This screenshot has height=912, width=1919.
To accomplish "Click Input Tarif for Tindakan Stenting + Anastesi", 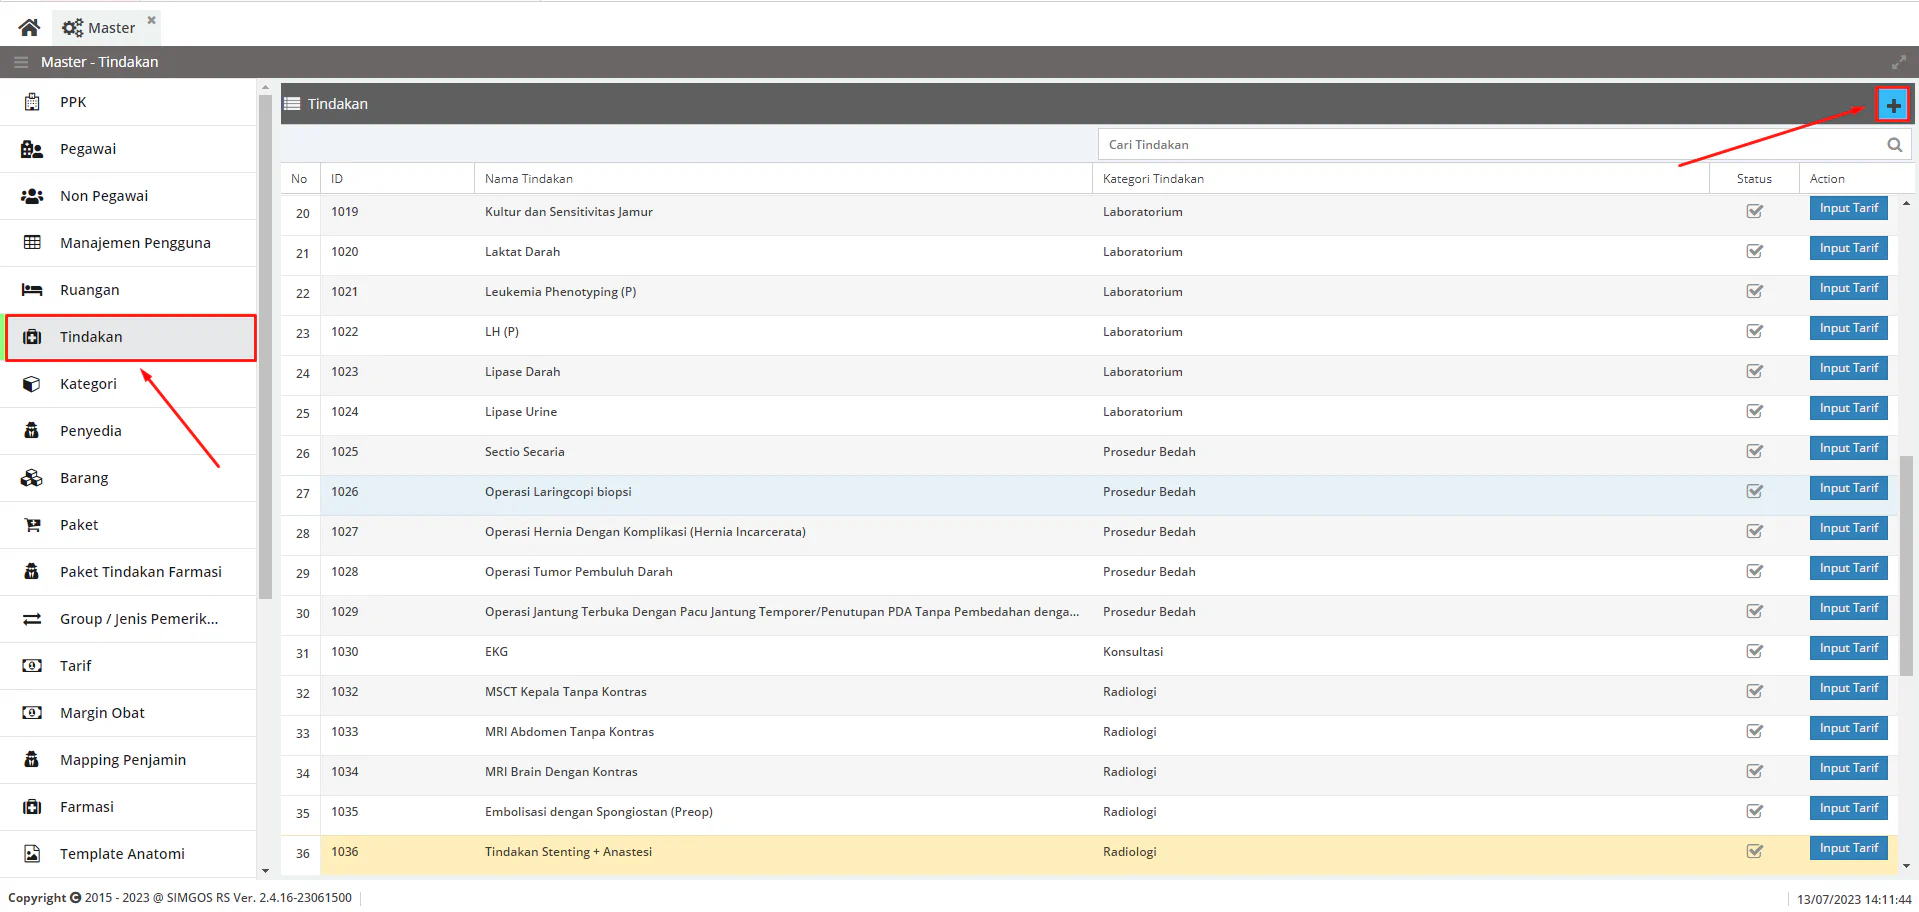I will 1848,848.
